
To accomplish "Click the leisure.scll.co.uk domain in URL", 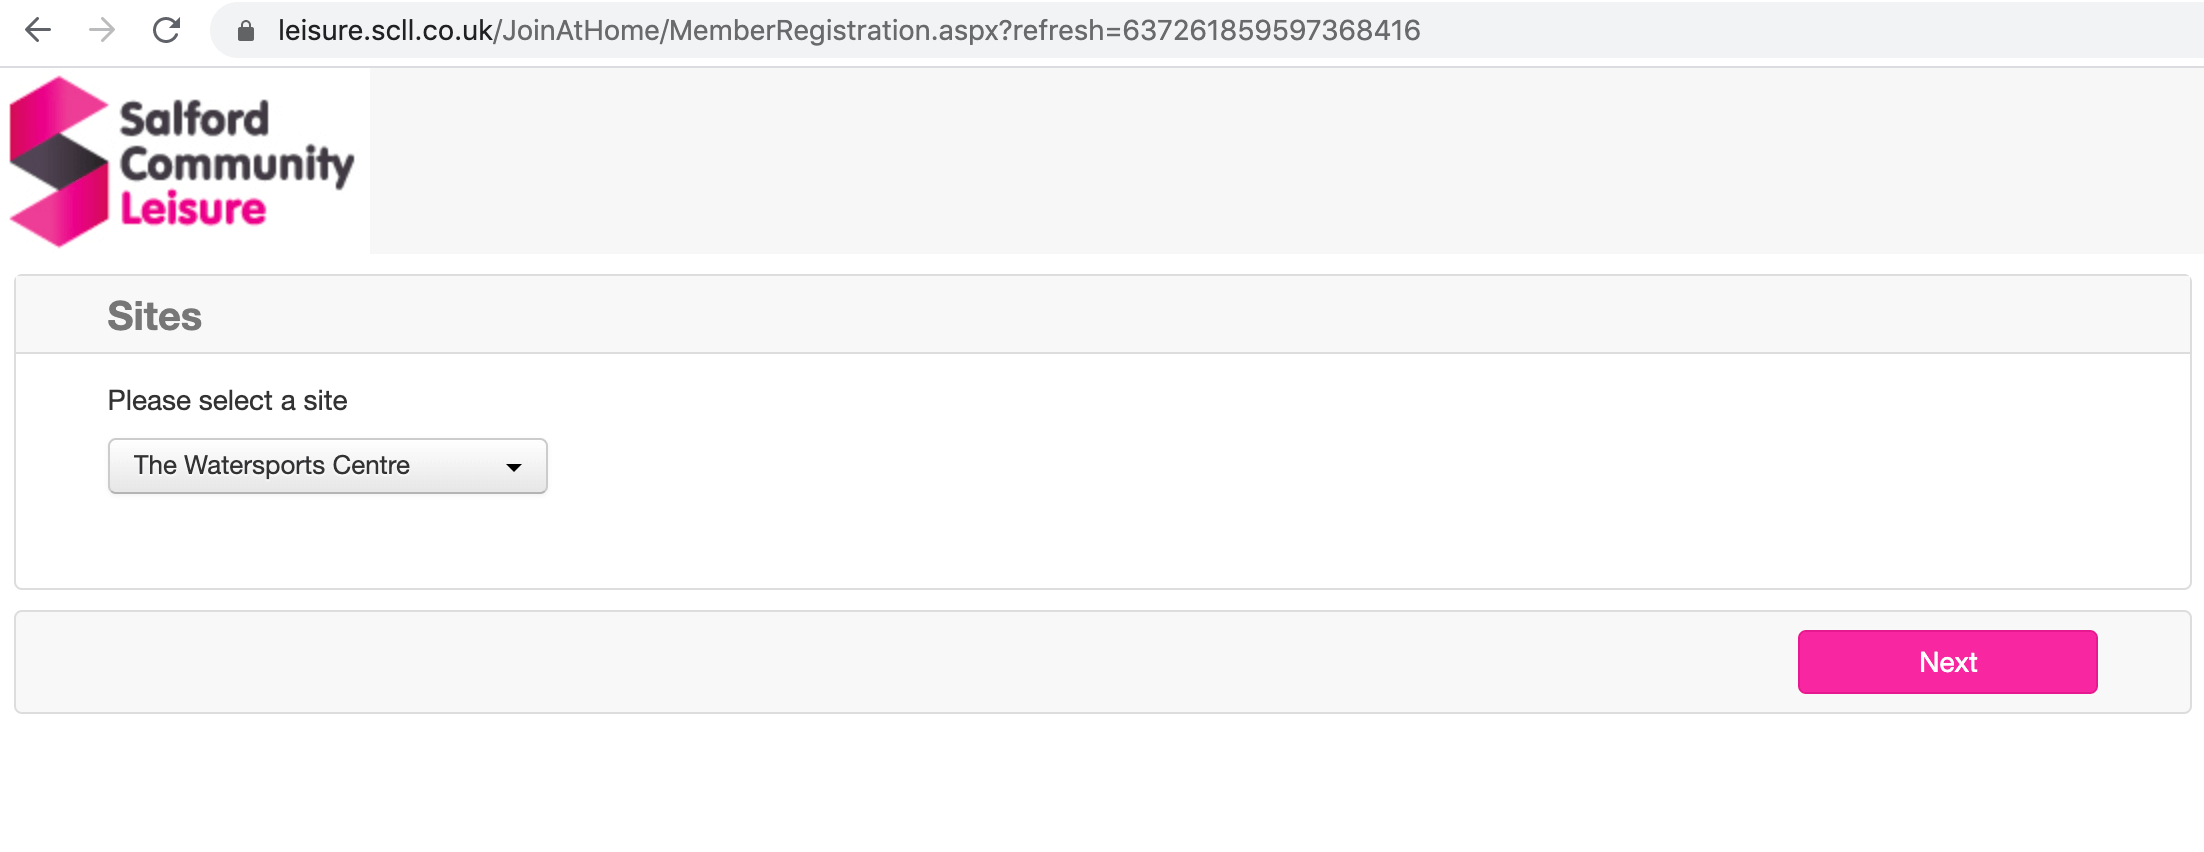I will [x=385, y=30].
